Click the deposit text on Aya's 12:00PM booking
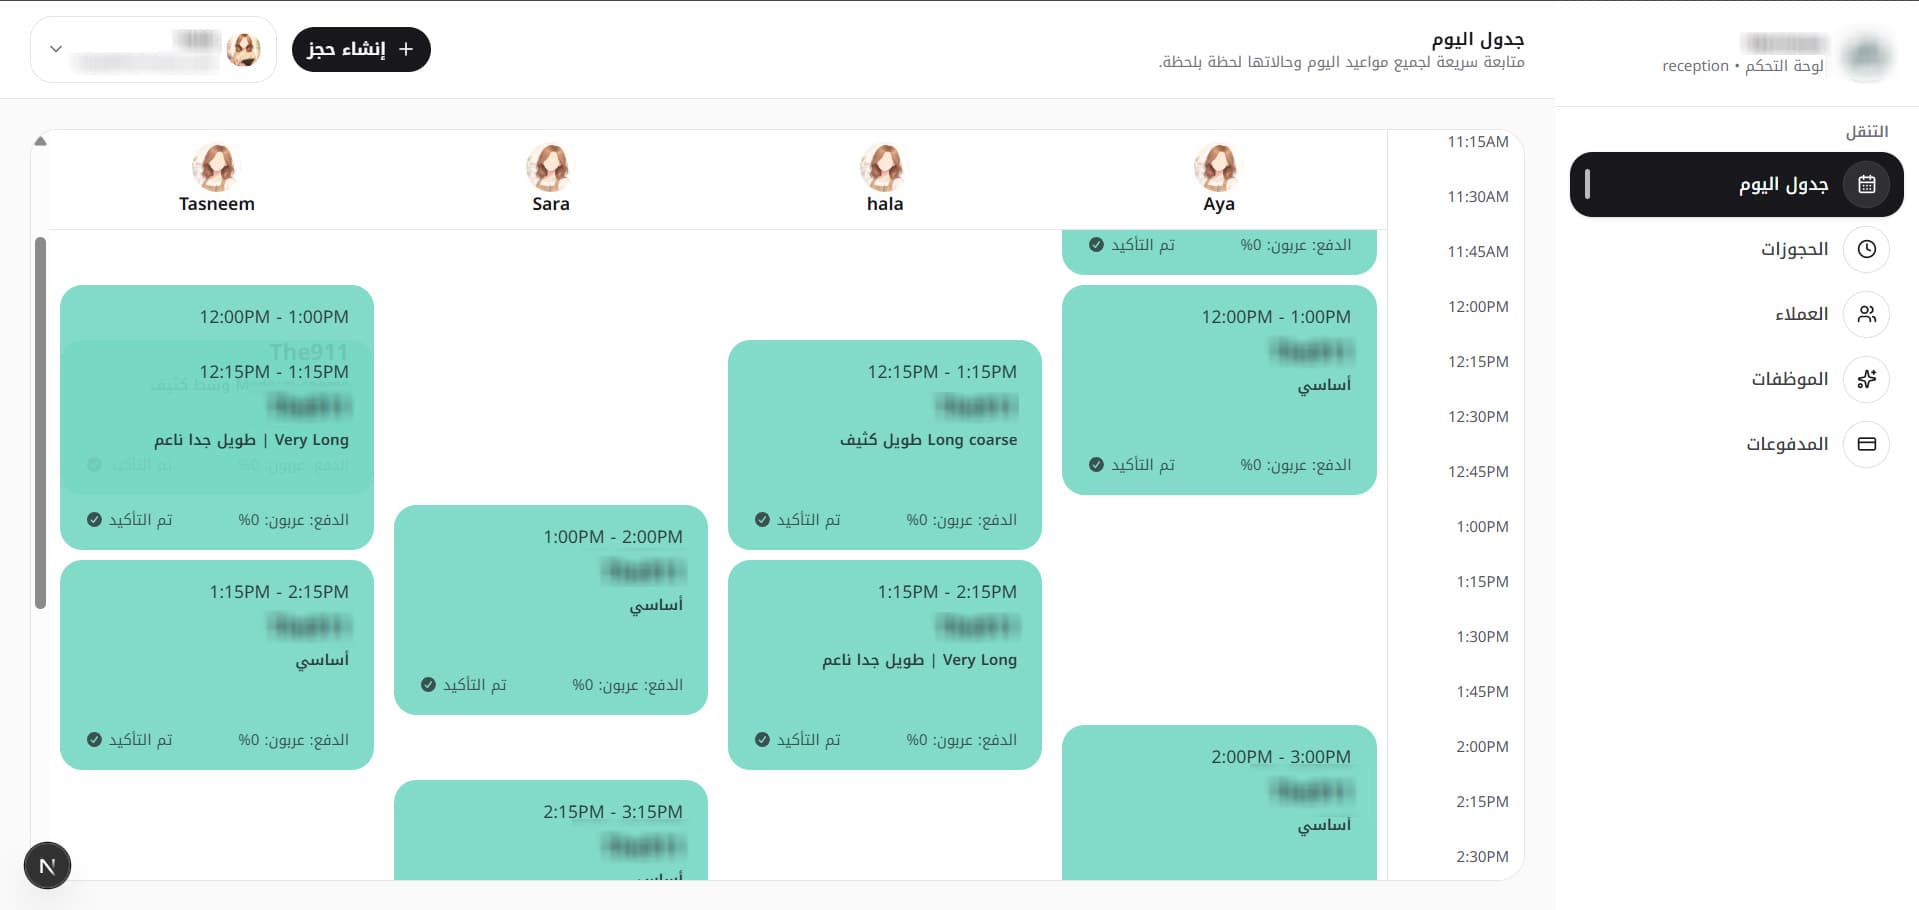The height and width of the screenshot is (910, 1919). pos(1296,465)
